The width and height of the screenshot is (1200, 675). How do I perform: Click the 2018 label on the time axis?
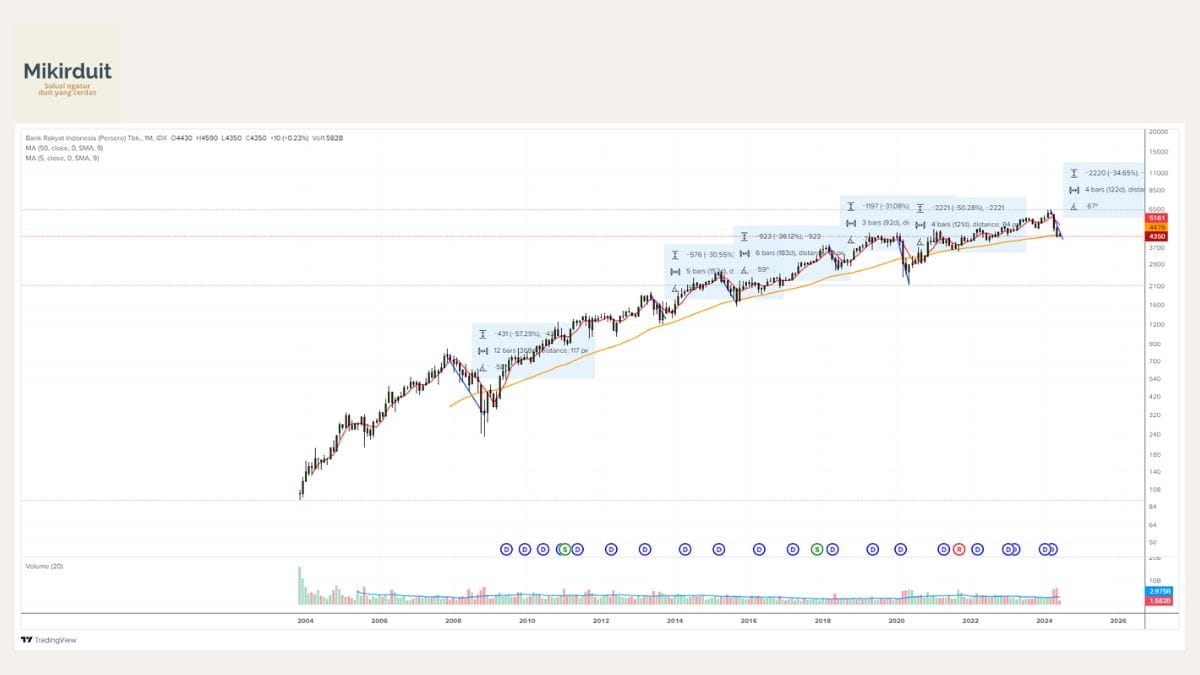coord(822,621)
